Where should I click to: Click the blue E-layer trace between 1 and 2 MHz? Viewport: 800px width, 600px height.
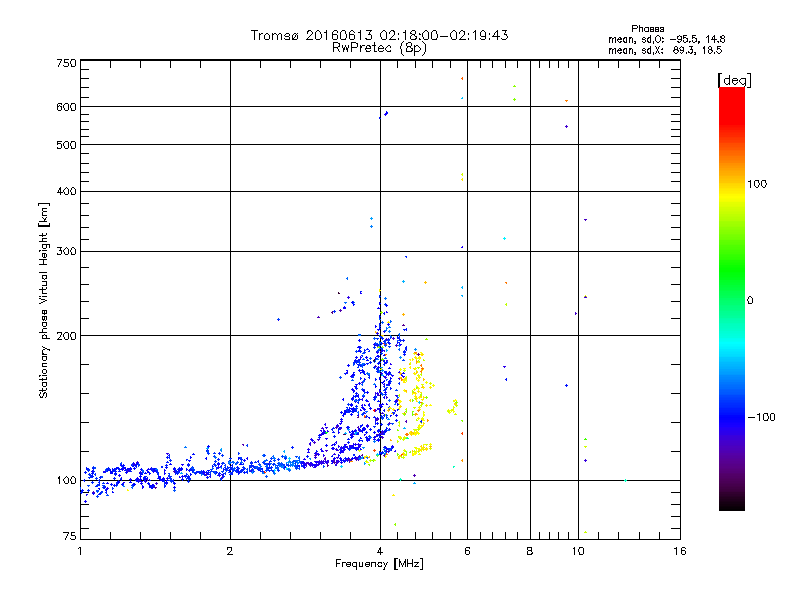(156, 472)
